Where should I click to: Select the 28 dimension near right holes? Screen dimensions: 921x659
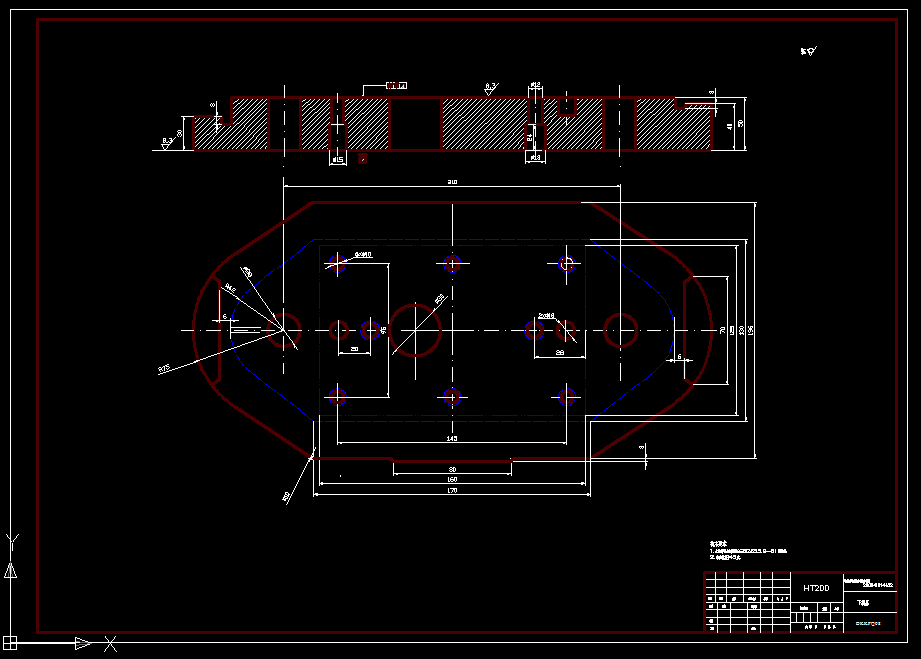560,352
